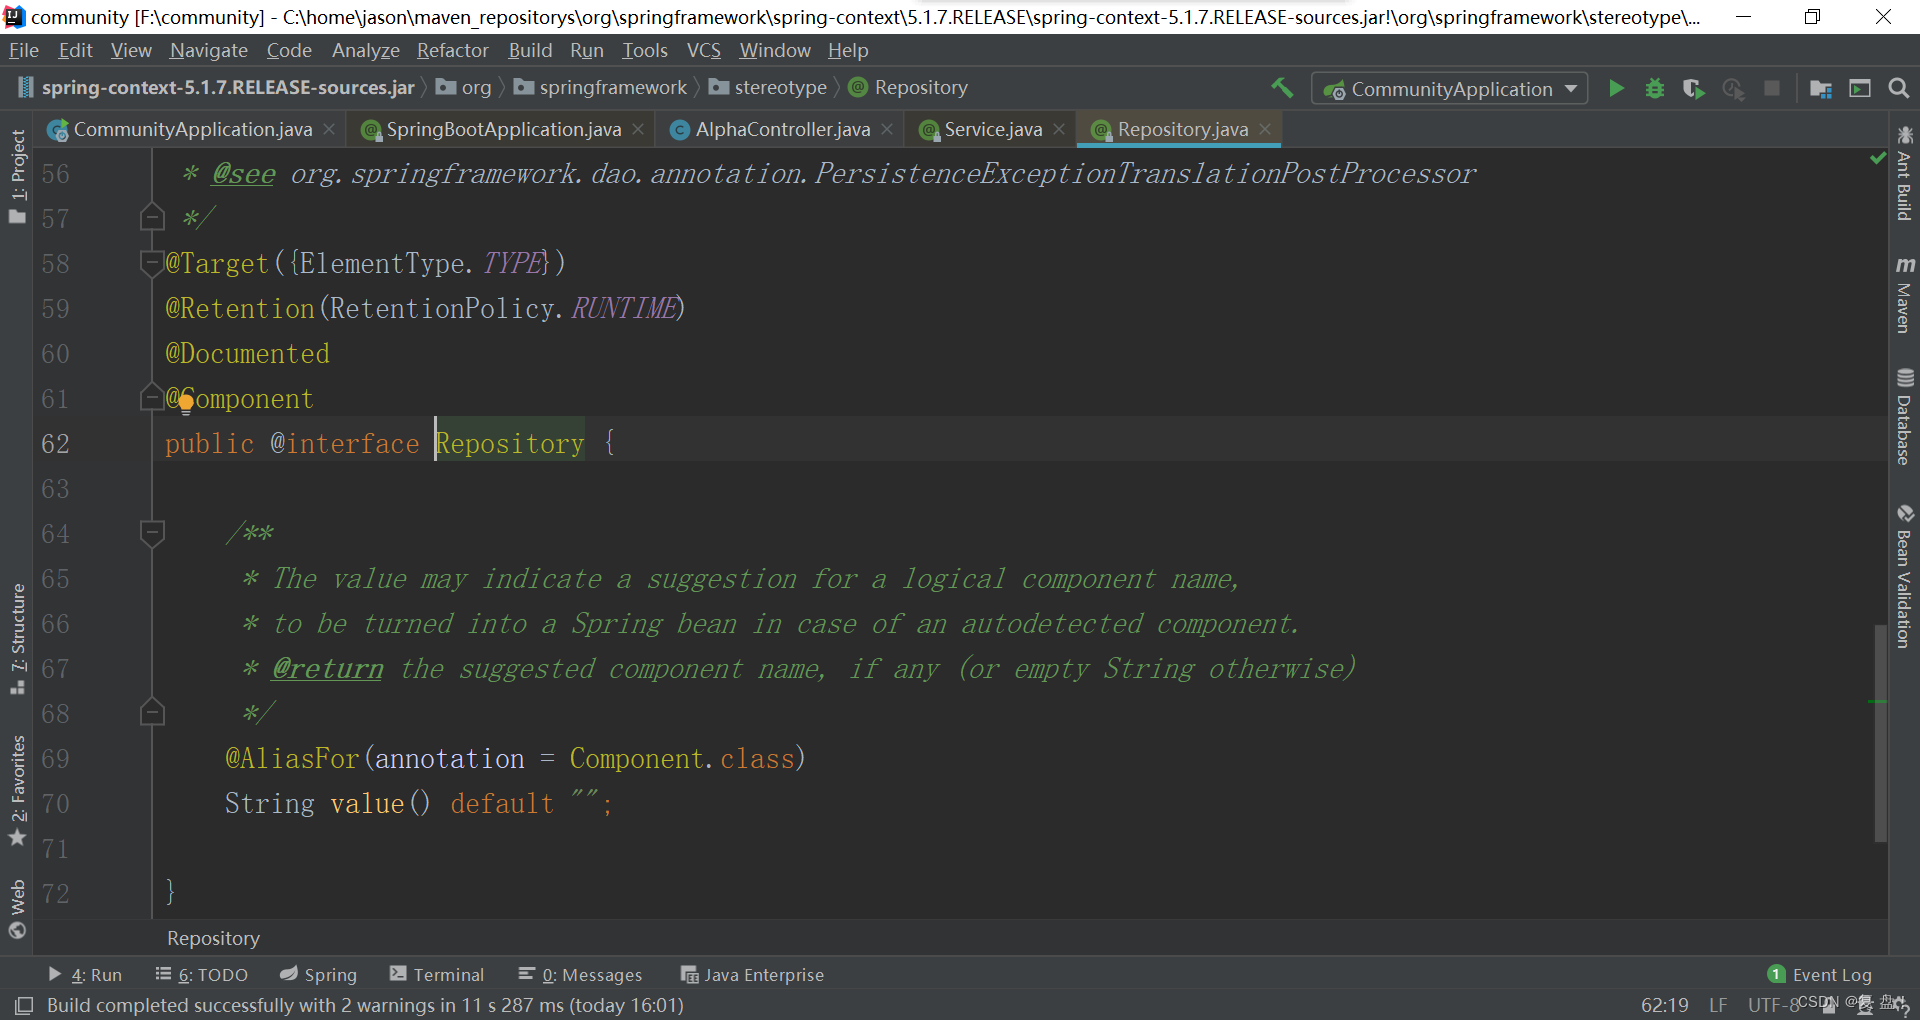Screen dimensions: 1920x1020
Task: Switch to CommunityApplication.java tab
Action: point(192,129)
